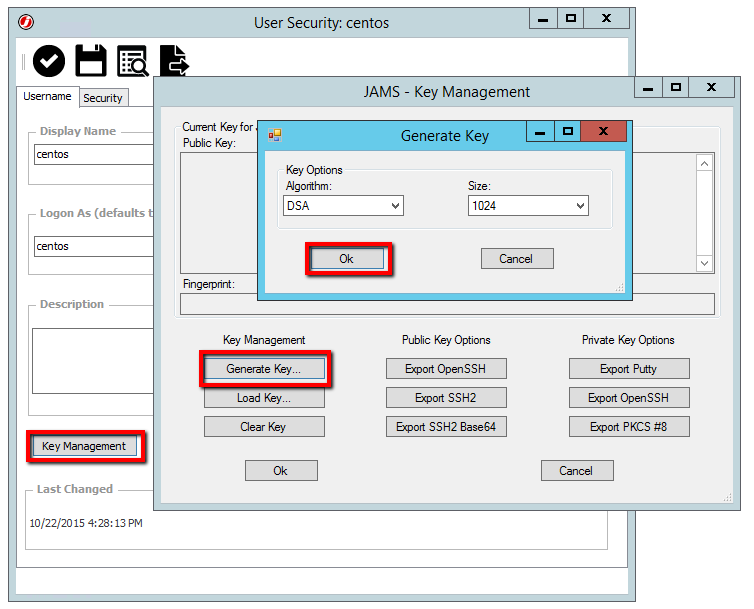Click inside the Description text box
The height and width of the screenshot is (609, 754).
[x=93, y=361]
